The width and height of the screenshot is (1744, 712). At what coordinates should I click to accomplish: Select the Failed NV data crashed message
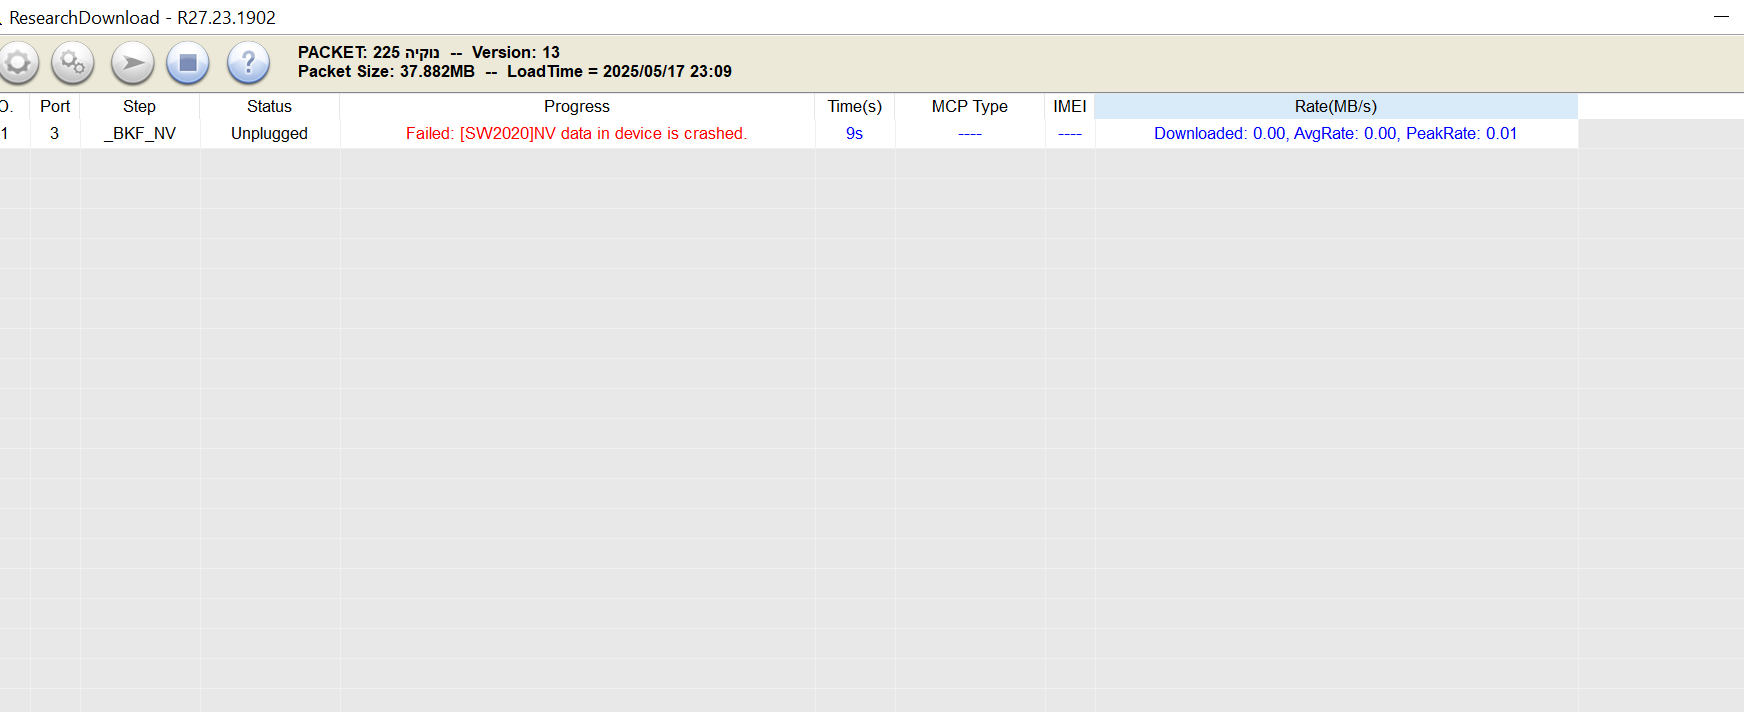pyautogui.click(x=577, y=133)
